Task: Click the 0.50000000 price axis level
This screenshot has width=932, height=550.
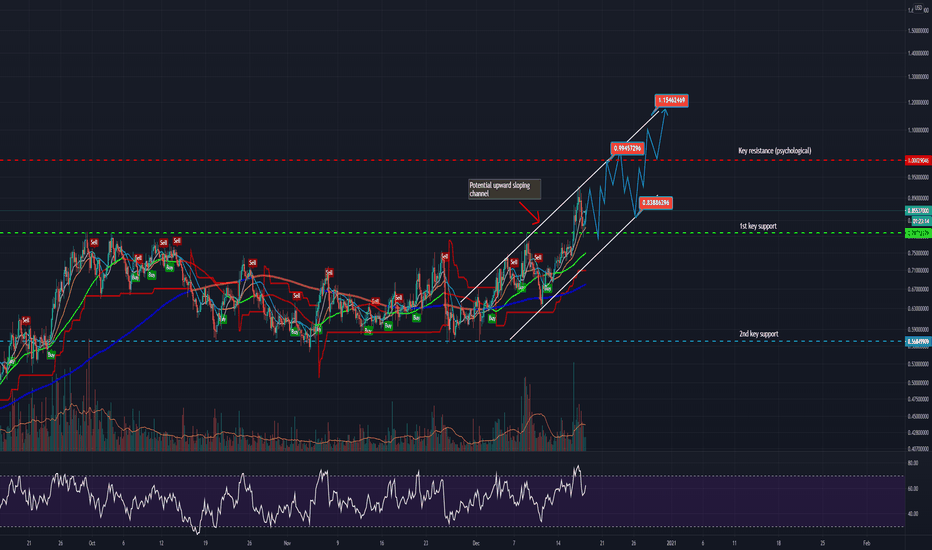Action: pos(918,383)
